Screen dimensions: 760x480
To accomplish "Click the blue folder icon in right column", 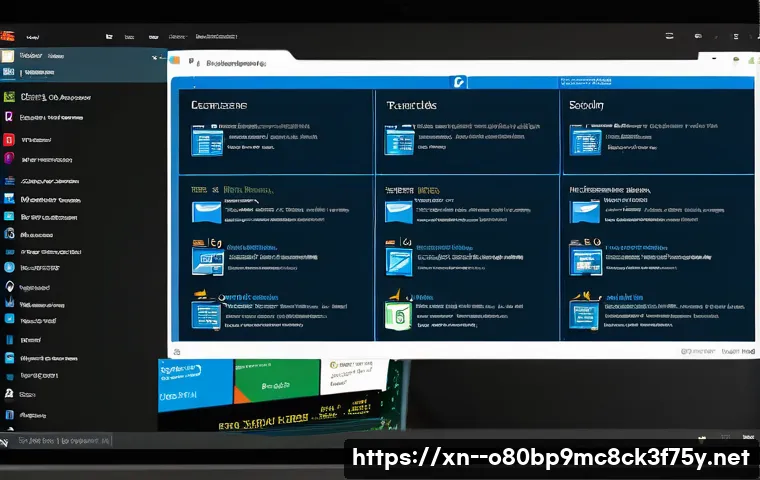I will click(x=585, y=212).
